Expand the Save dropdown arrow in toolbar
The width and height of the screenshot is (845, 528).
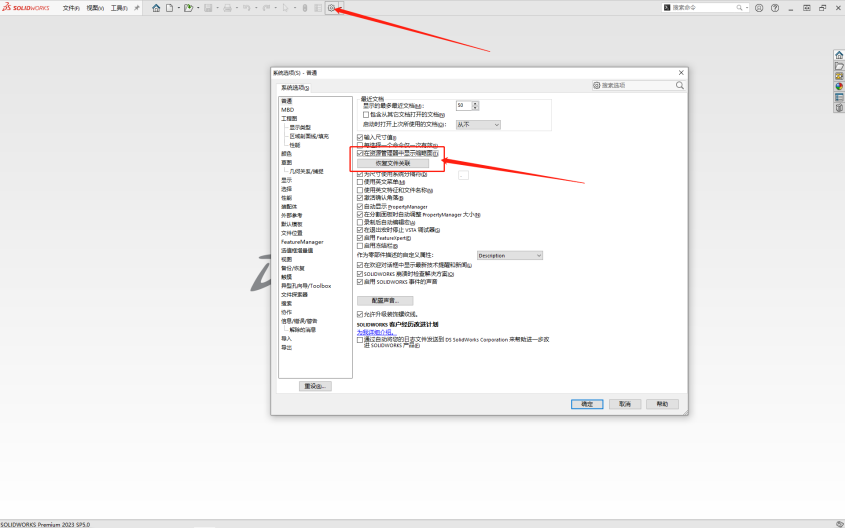(x=217, y=8)
